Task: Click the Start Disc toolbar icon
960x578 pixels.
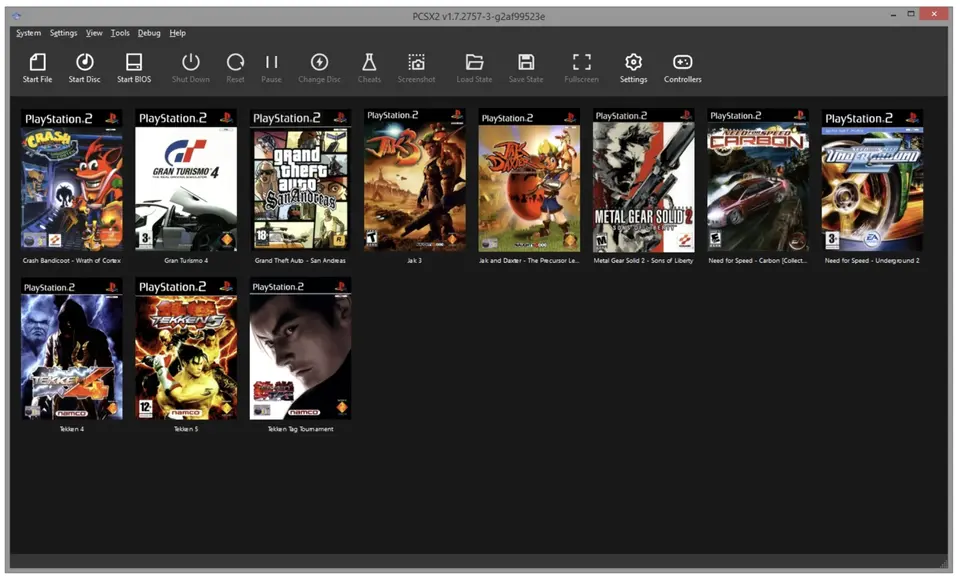Action: (84, 62)
